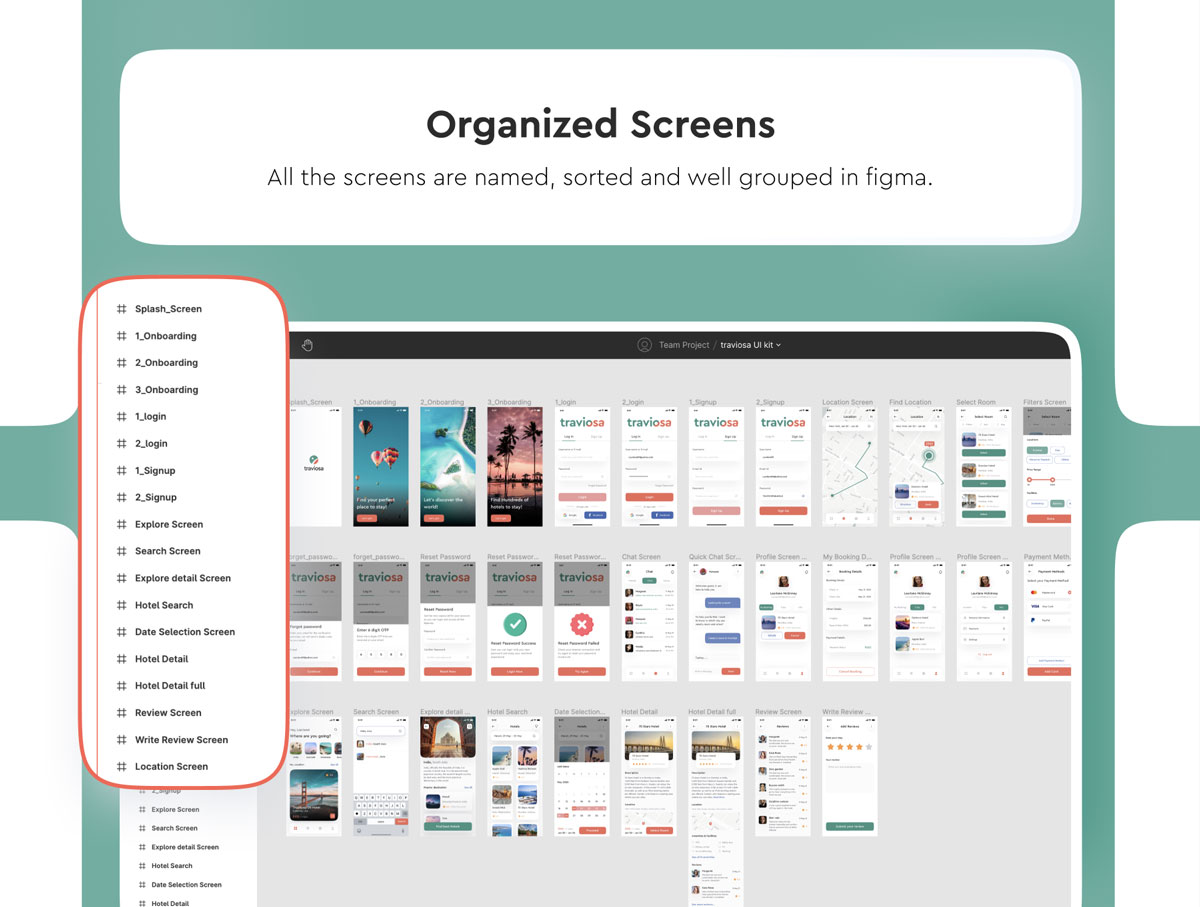Click the Write Review label above canvas frame
Image resolution: width=1200 pixels, height=907 pixels.
coord(844,712)
